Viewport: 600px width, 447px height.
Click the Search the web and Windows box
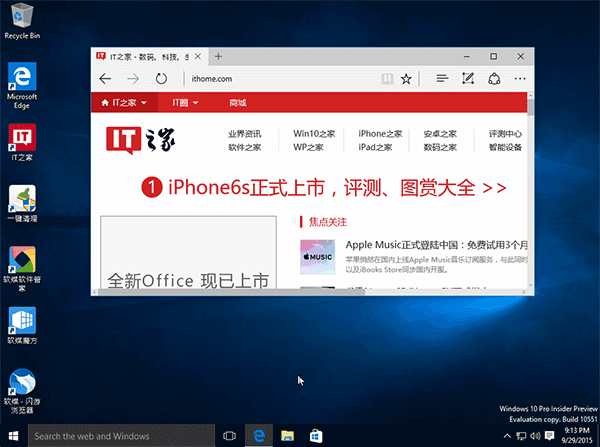tap(122, 436)
